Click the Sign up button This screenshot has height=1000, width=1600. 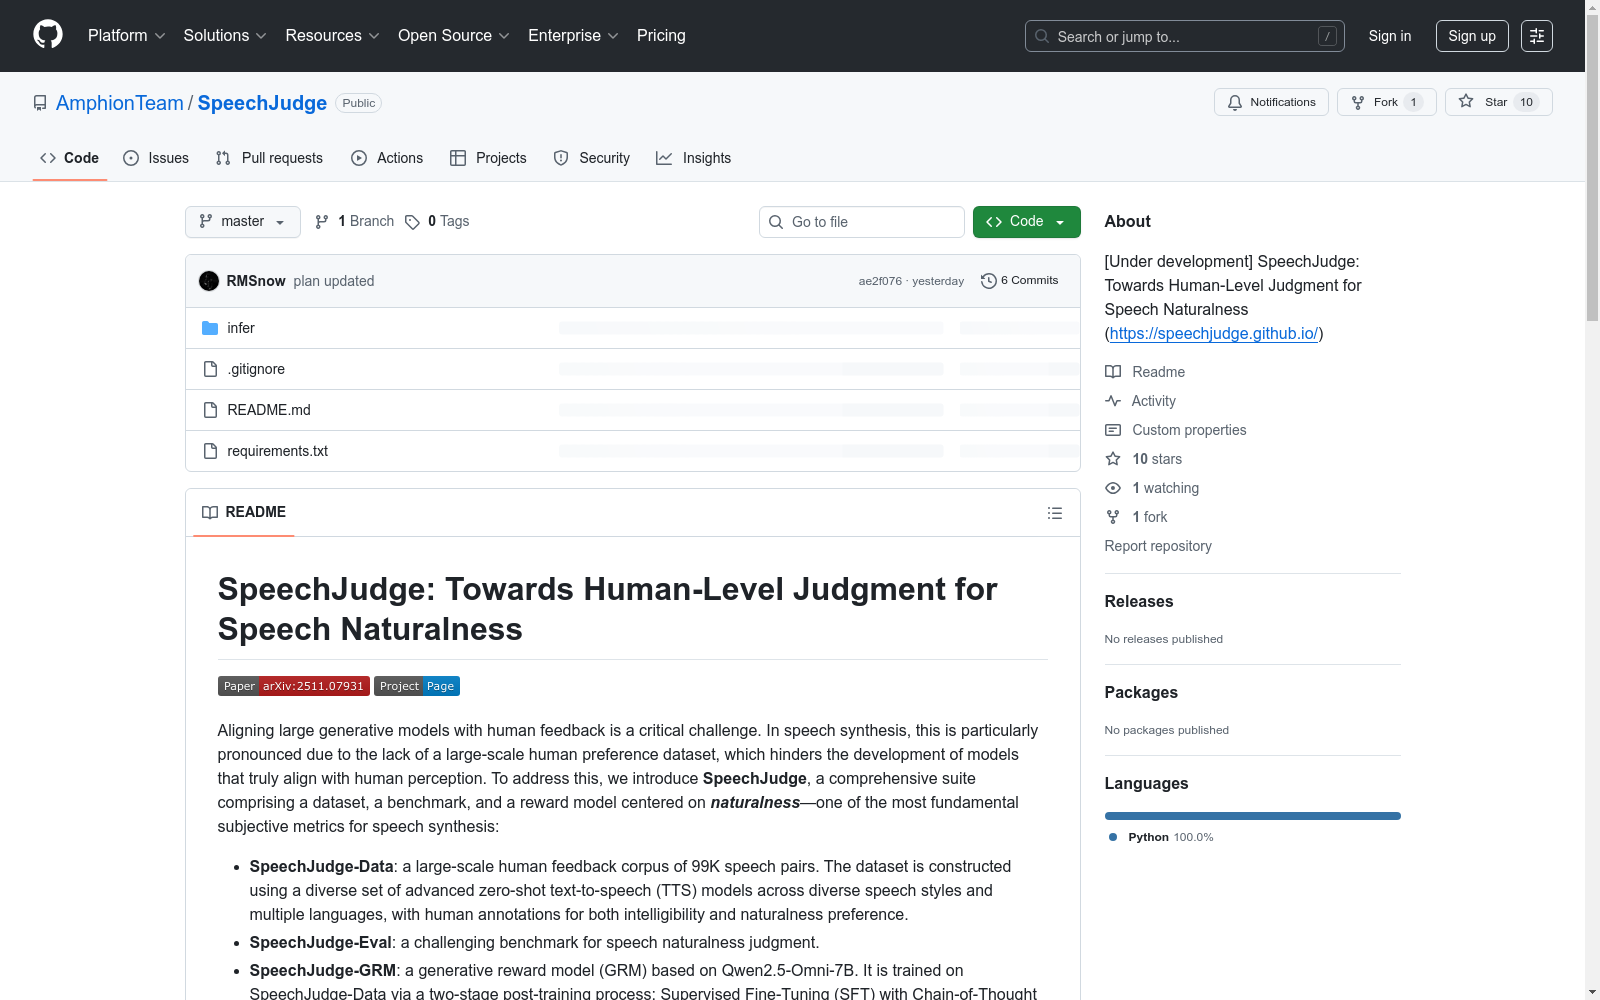tap(1472, 36)
